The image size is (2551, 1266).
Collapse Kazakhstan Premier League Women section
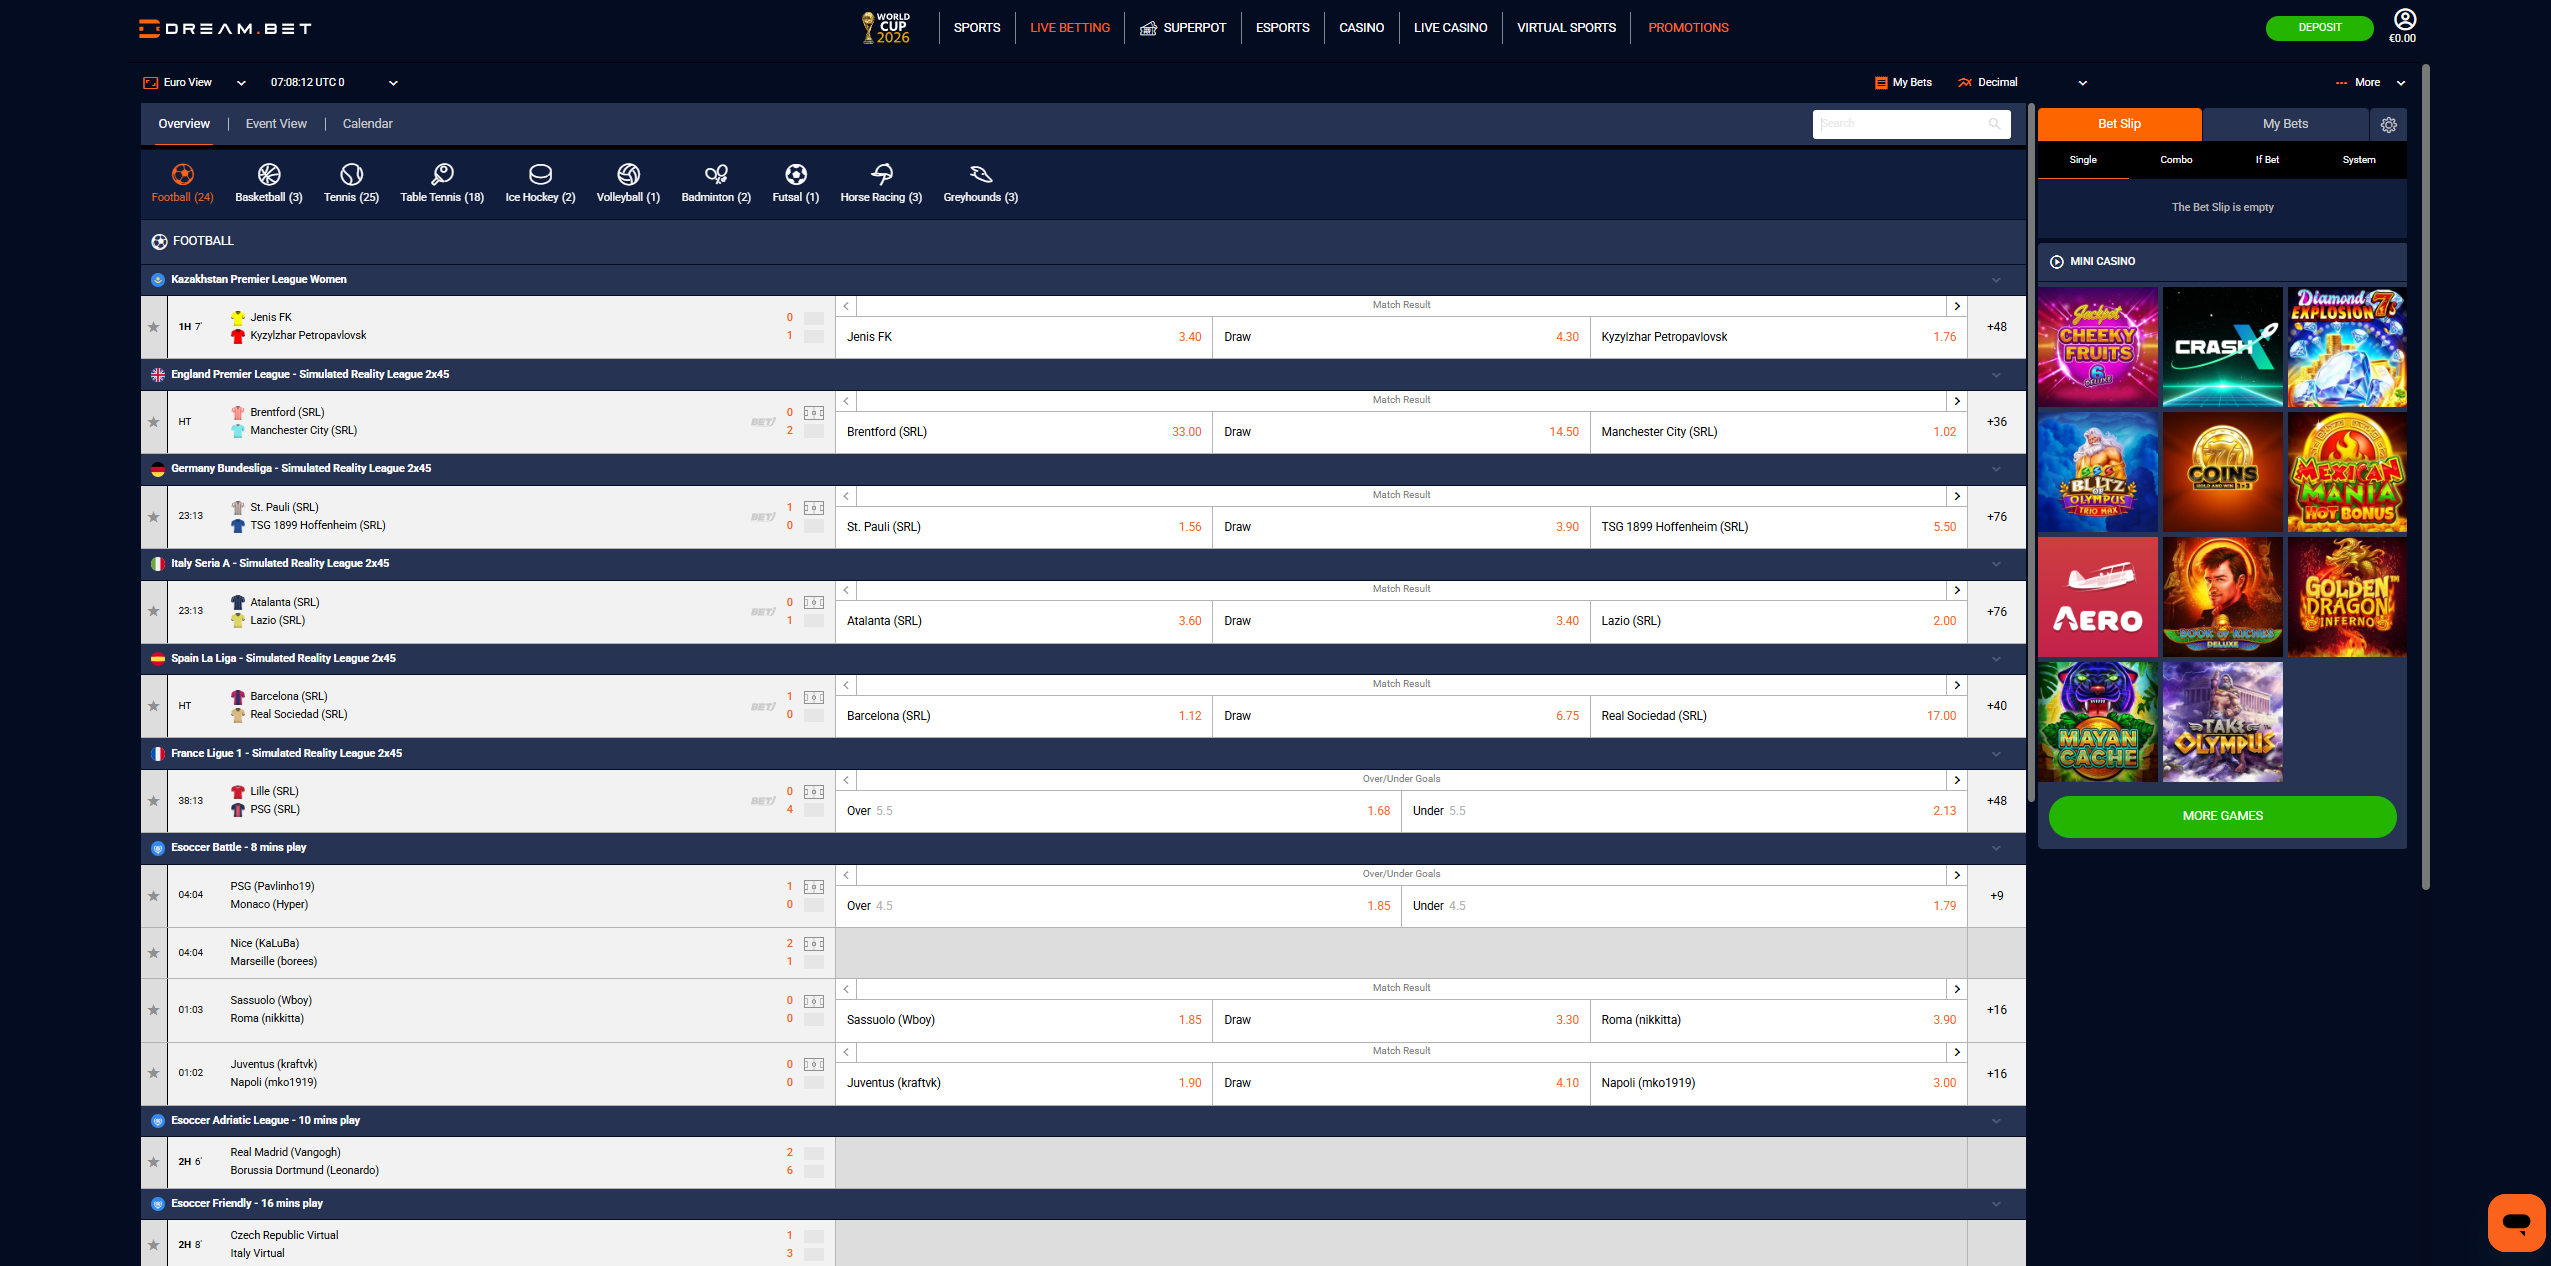[1996, 280]
